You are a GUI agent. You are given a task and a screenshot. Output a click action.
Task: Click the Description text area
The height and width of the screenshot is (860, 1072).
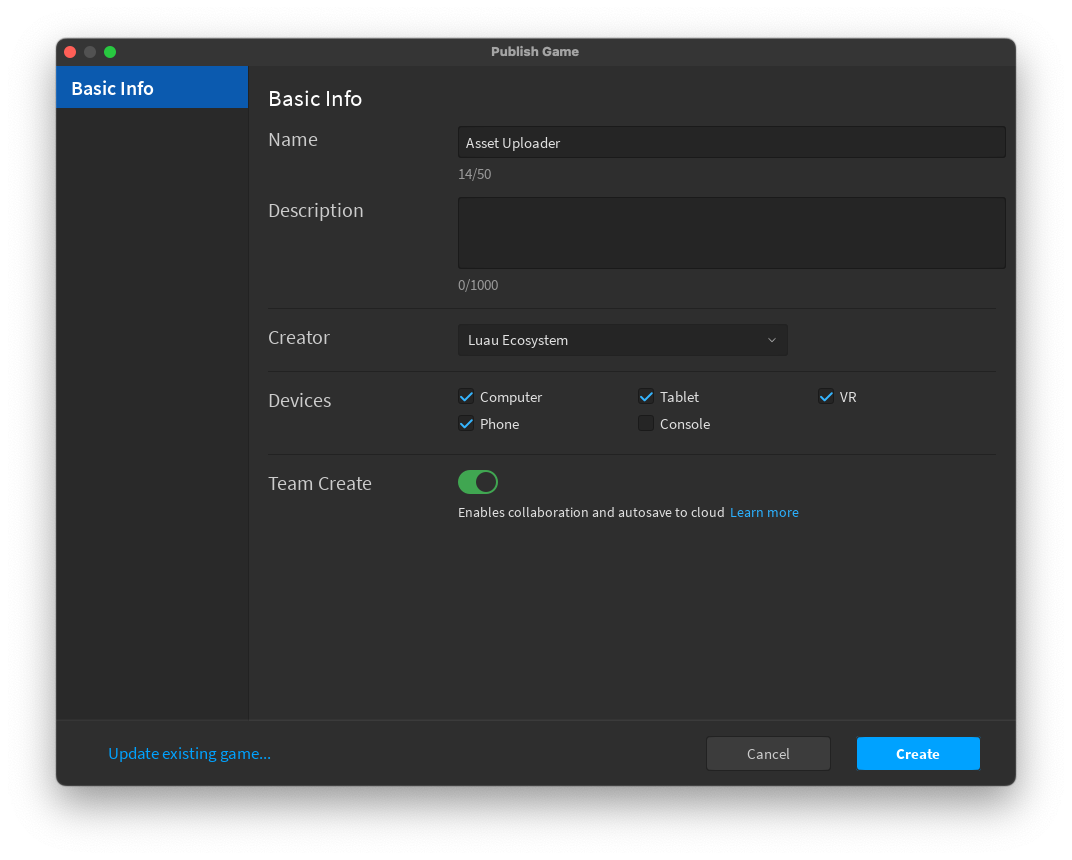click(731, 232)
